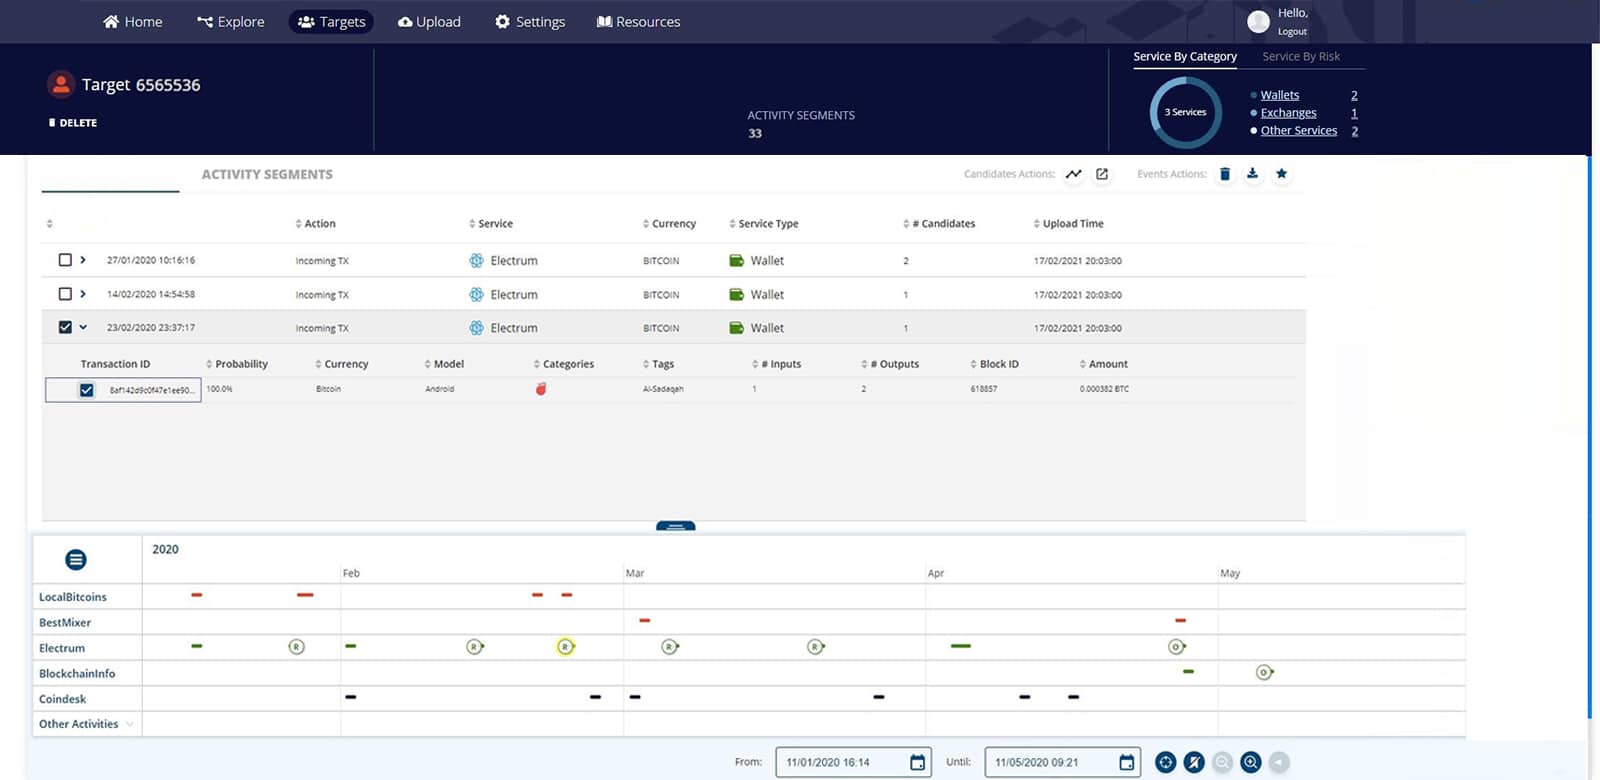Click the wide green Electrum marker in April

click(x=960, y=646)
